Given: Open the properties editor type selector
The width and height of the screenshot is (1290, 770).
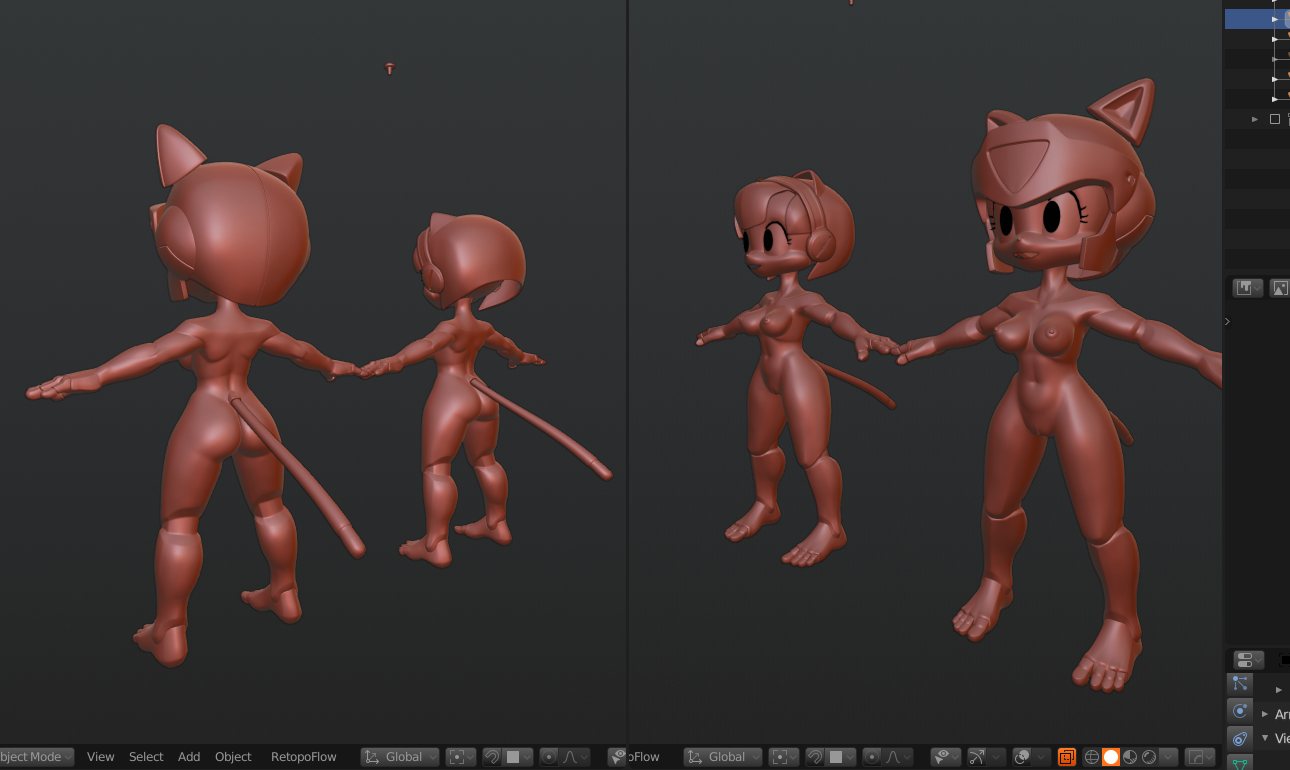Looking at the screenshot, I should point(1248,660).
